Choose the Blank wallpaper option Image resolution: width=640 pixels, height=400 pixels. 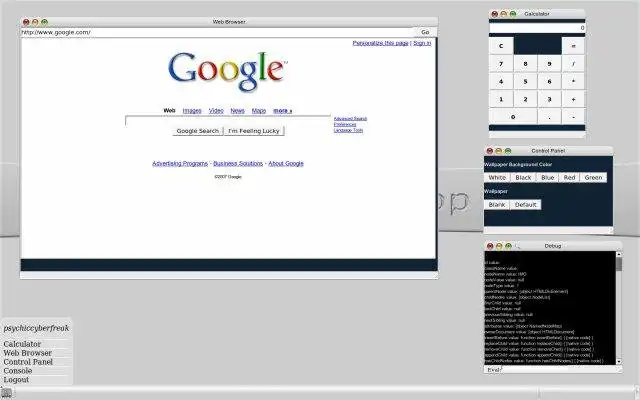(497, 204)
